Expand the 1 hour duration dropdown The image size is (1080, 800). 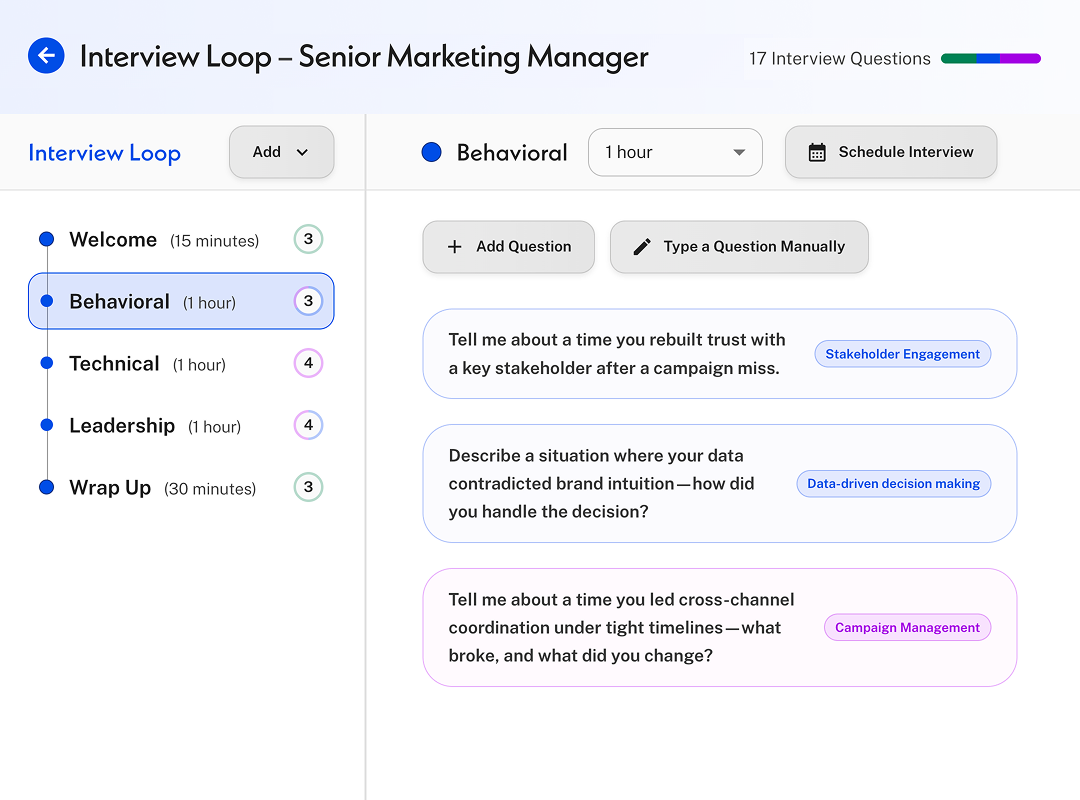tap(675, 152)
